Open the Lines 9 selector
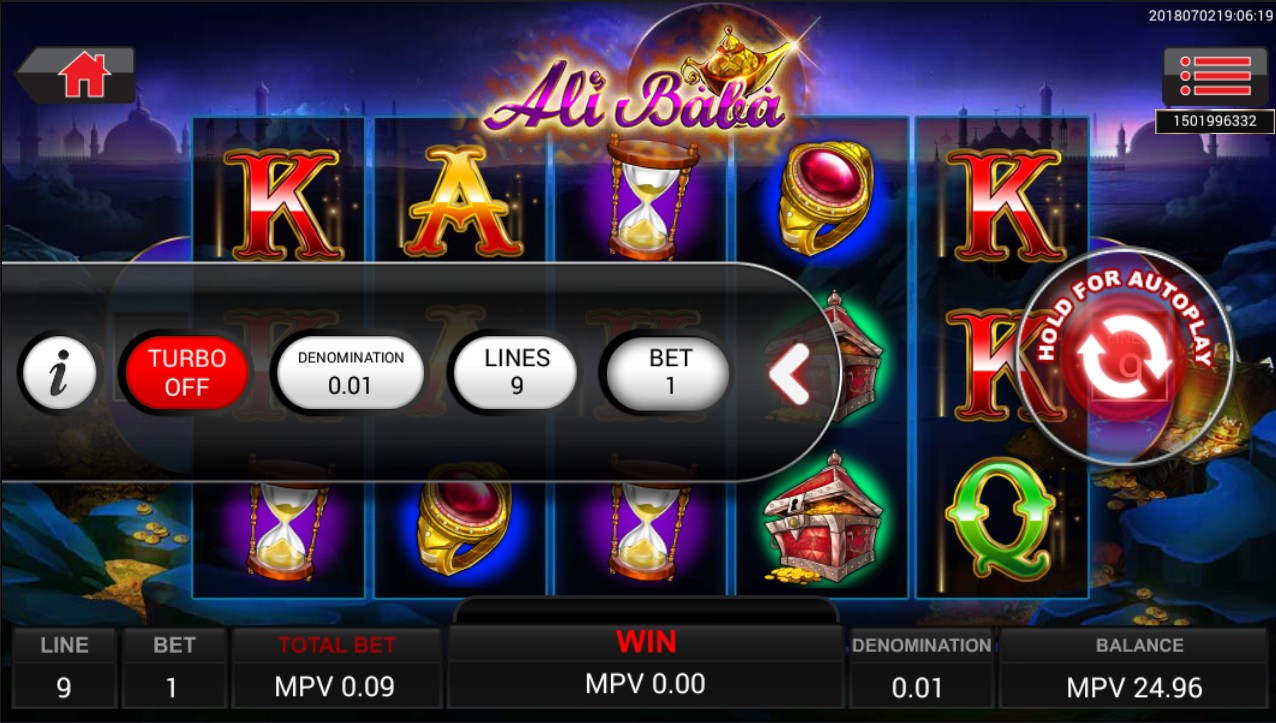This screenshot has height=723, width=1276. pyautogui.click(x=517, y=372)
